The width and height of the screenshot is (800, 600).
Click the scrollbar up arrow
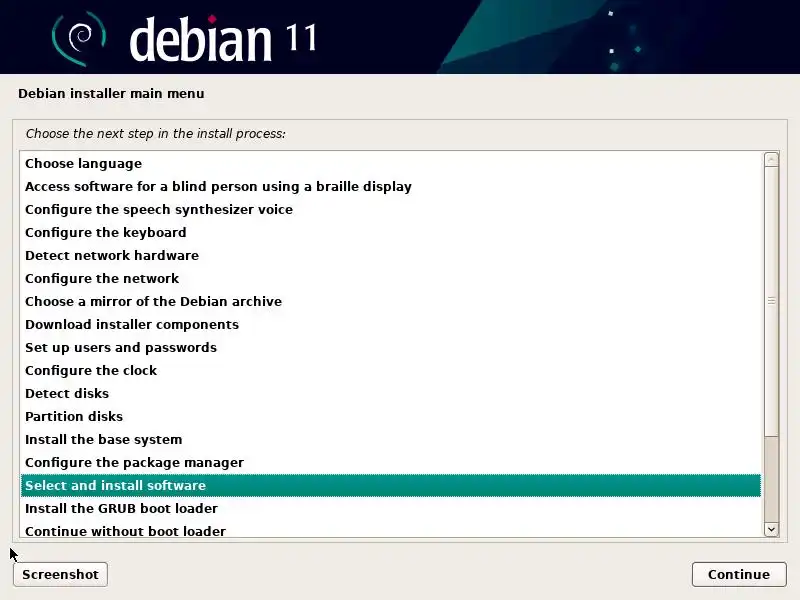[771, 159]
